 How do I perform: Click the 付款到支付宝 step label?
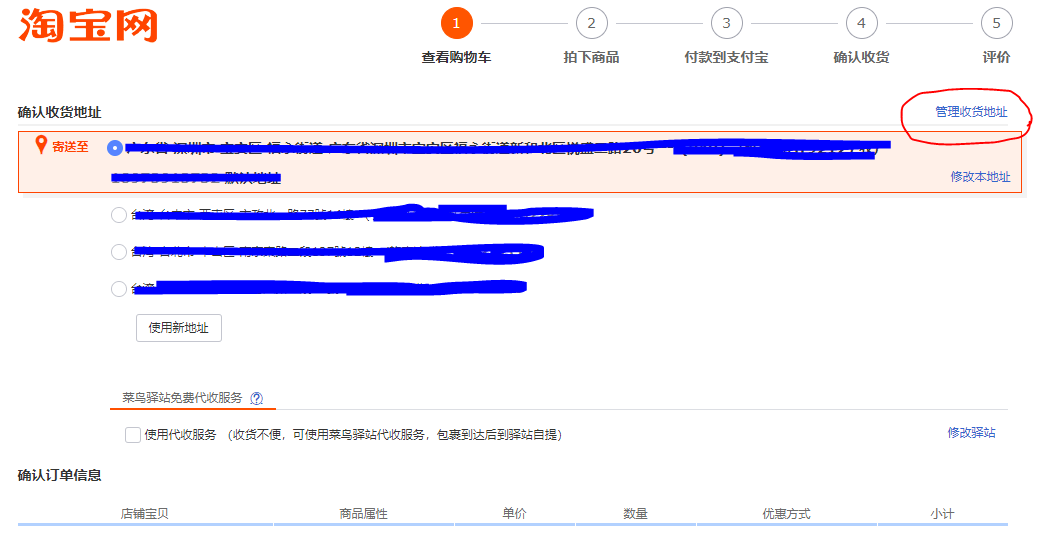(x=726, y=58)
